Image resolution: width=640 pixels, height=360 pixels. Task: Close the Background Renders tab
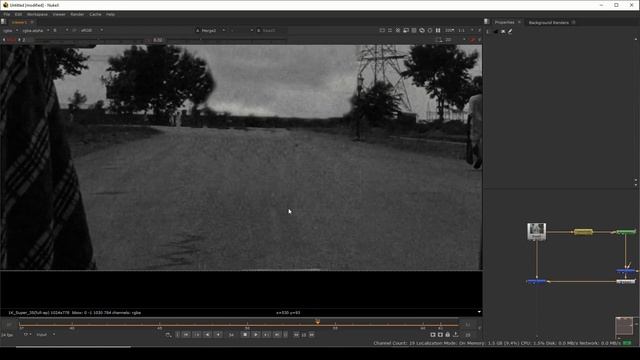(573, 22)
